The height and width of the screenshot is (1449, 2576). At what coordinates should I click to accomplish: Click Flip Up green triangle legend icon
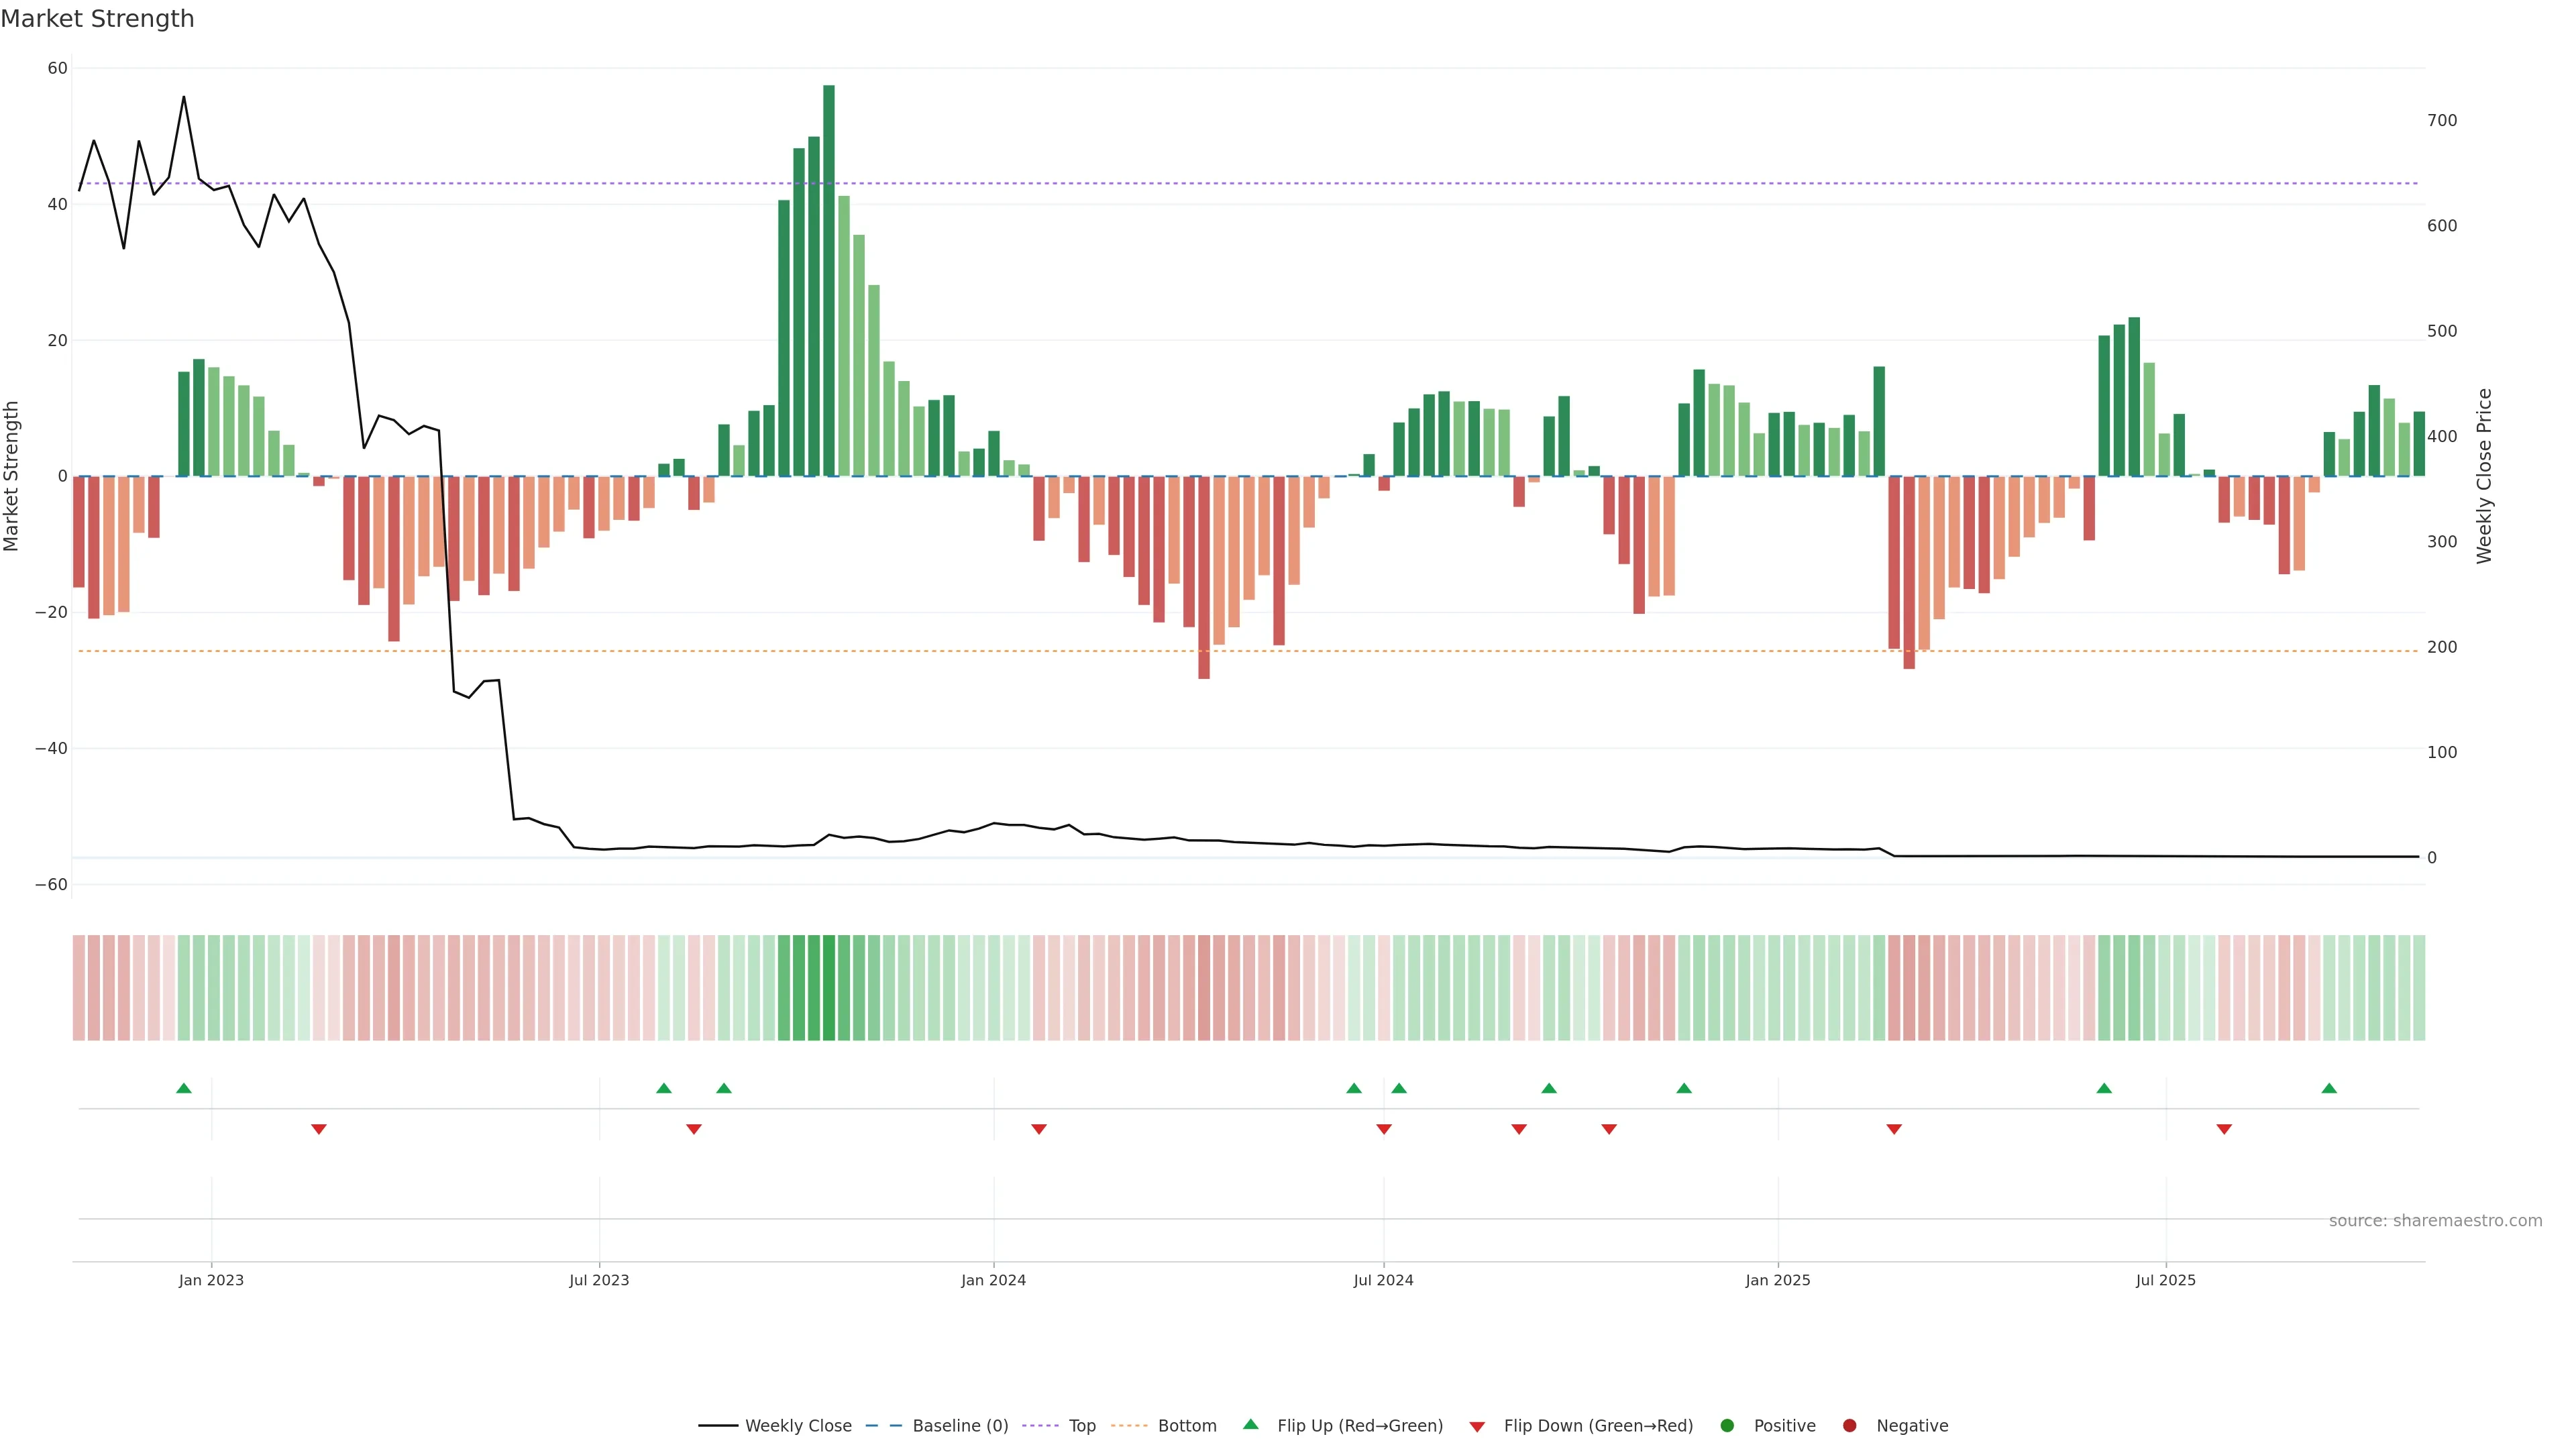(1250, 1425)
